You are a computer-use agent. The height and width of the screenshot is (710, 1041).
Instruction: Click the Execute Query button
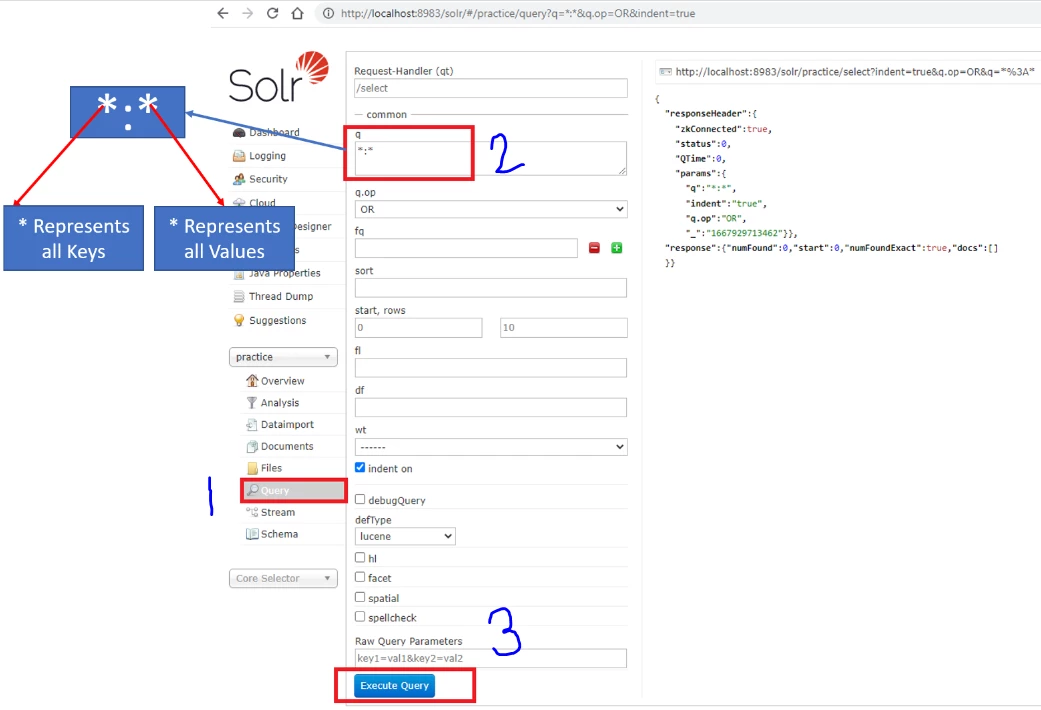coord(394,685)
